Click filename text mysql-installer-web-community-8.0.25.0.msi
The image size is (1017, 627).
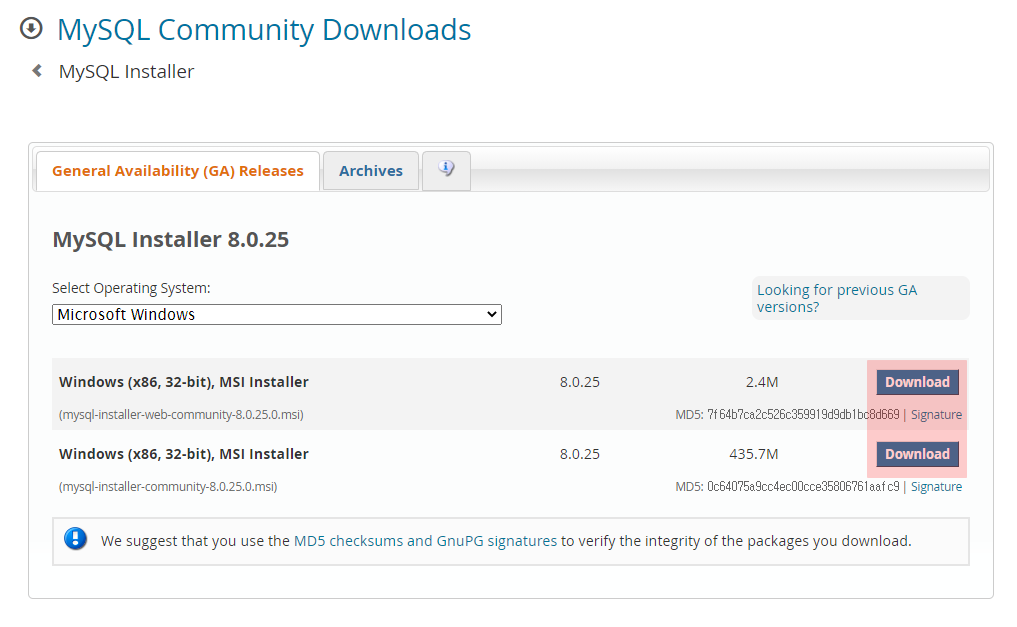[181, 415]
